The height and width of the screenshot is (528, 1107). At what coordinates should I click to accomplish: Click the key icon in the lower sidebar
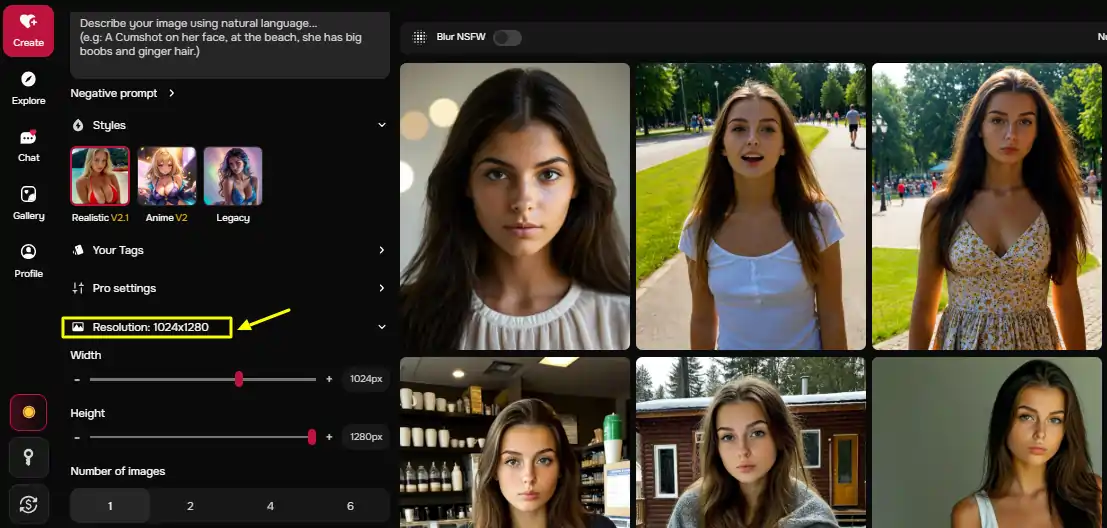28,458
